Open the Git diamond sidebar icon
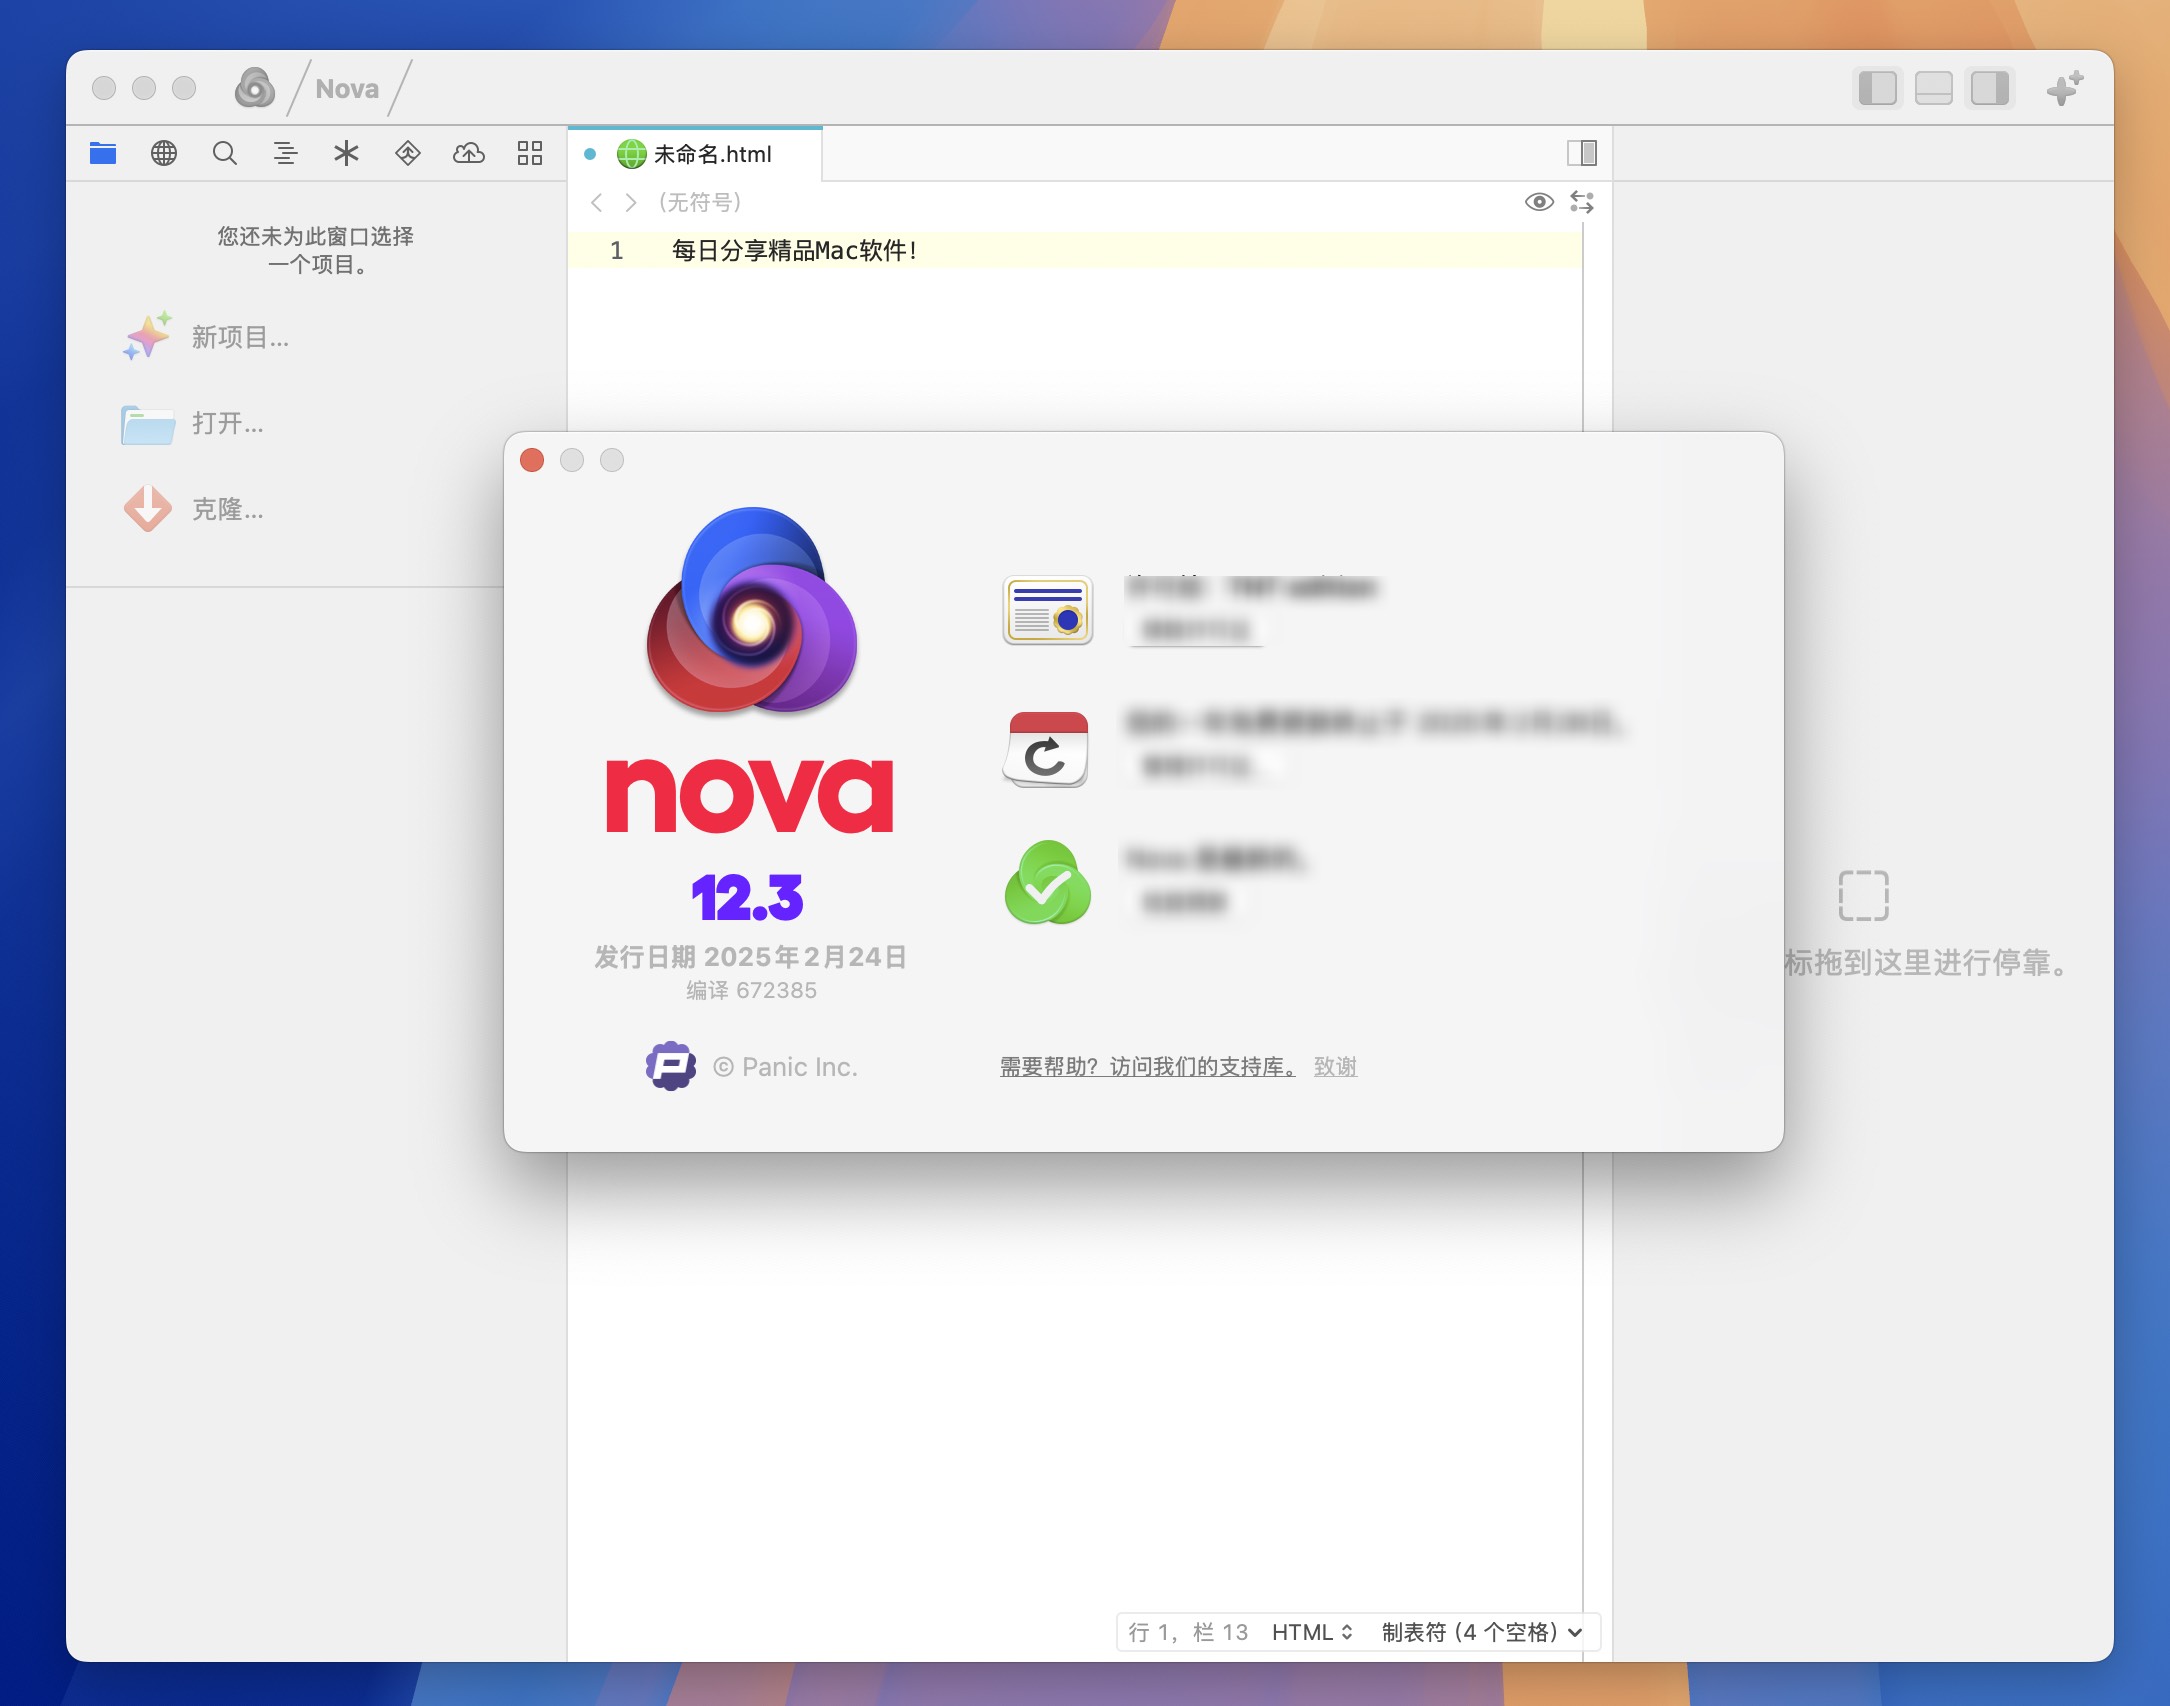This screenshot has height=1706, width=2170. pyautogui.click(x=408, y=153)
